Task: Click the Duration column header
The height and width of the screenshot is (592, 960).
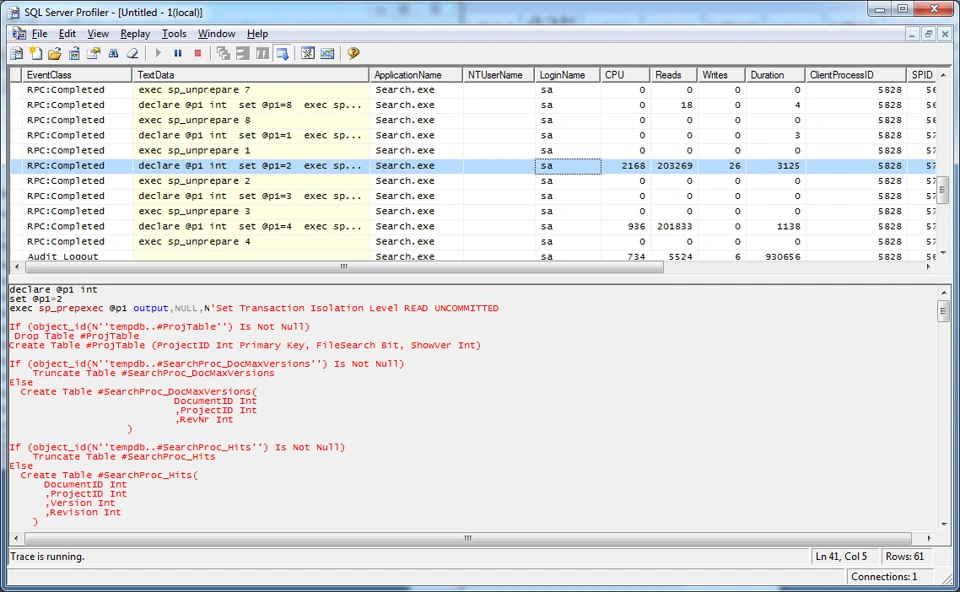Action: (x=774, y=75)
